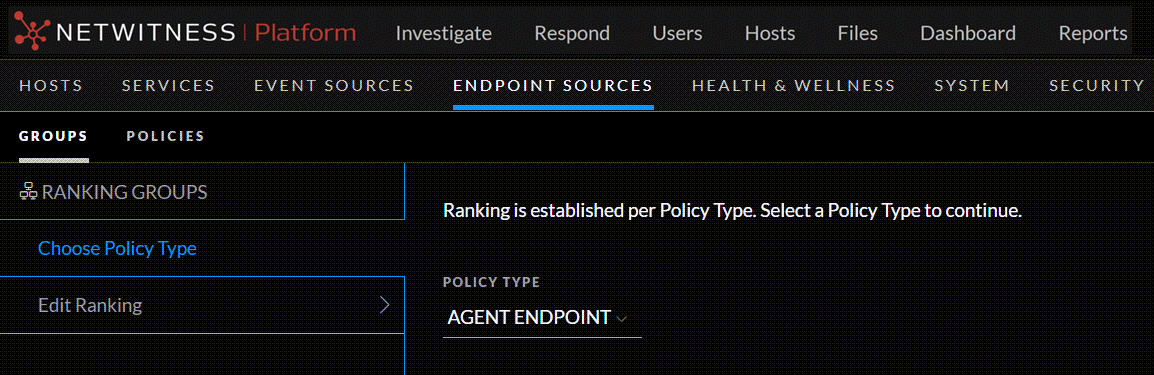Switch to the HOSTS sub-navigation tab
The image size is (1154, 375).
click(x=51, y=86)
